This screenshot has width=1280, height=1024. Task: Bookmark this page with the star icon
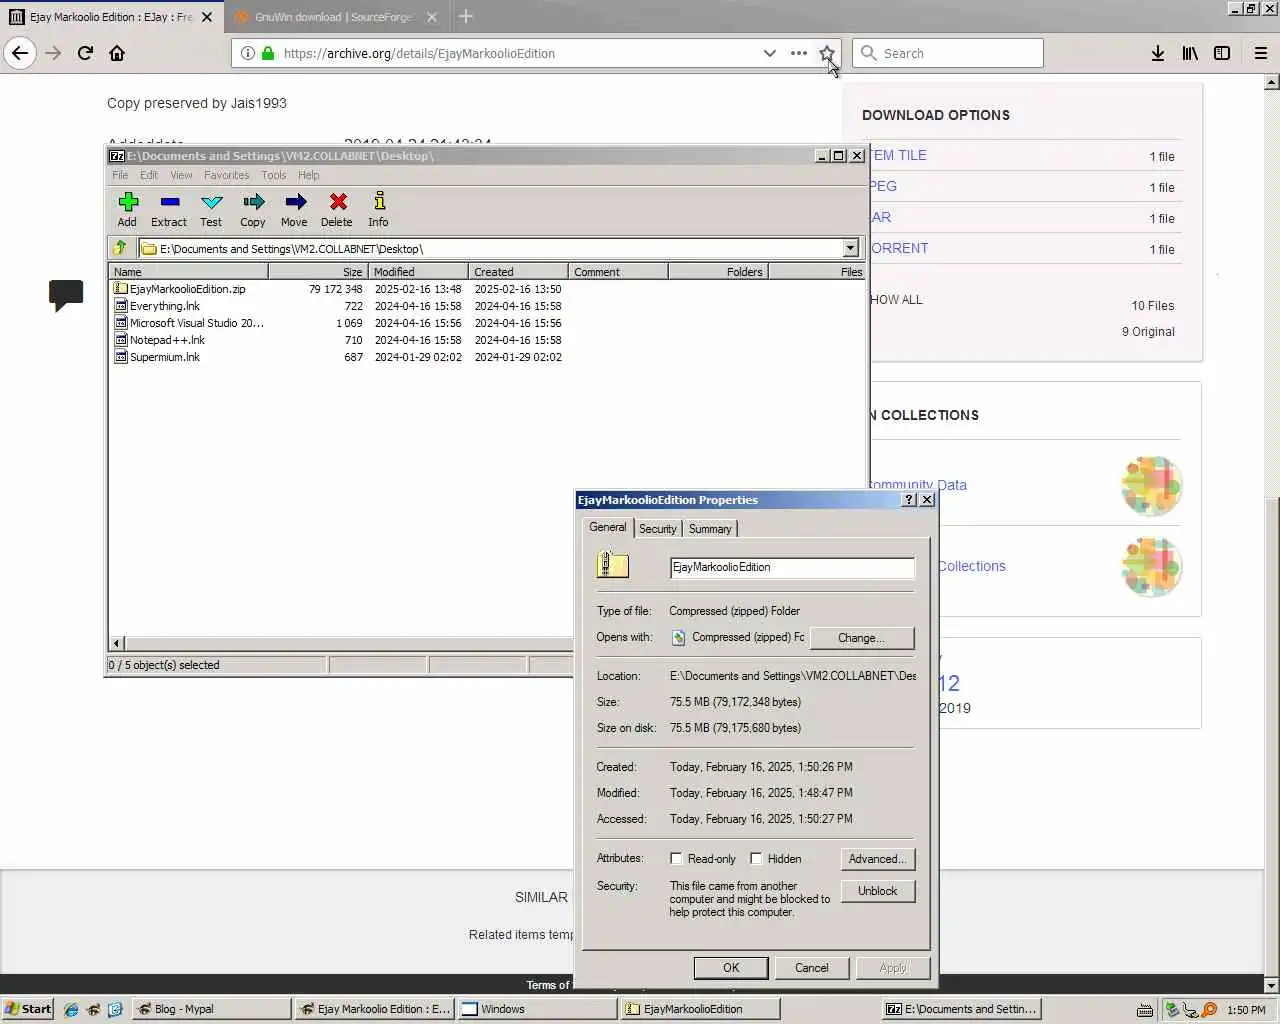click(827, 53)
